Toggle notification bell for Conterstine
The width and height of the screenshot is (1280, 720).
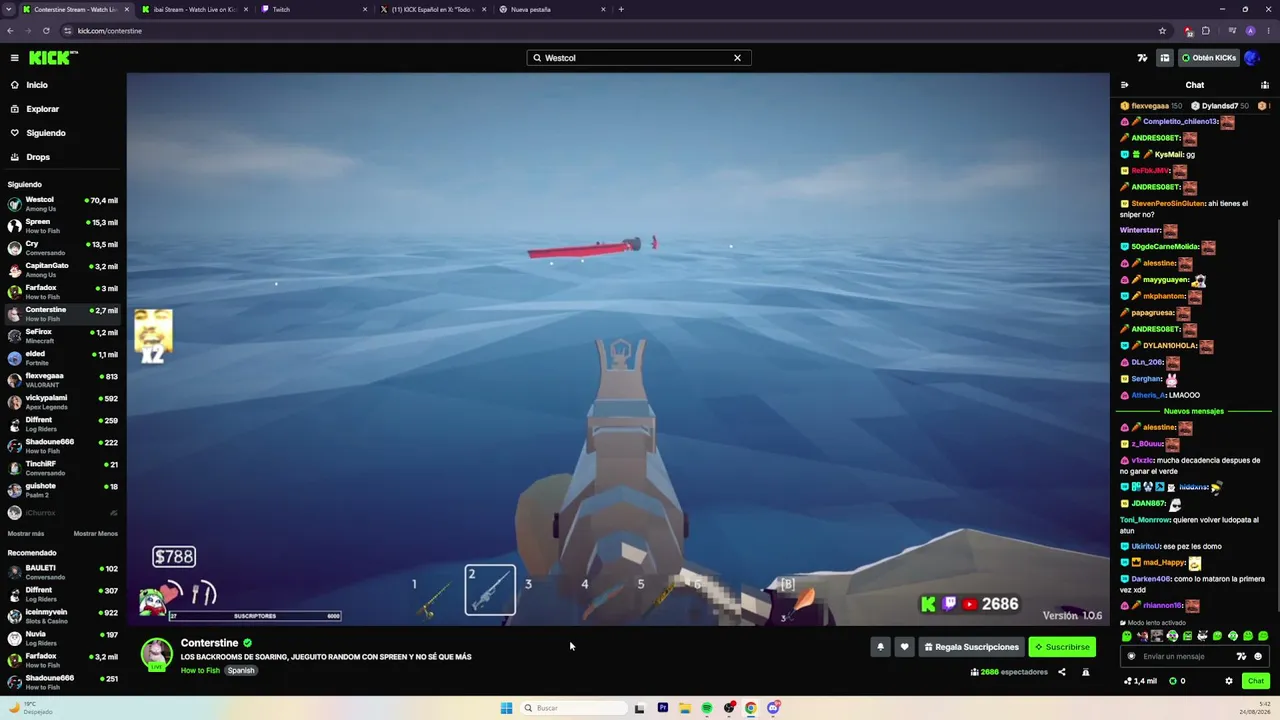(880, 647)
